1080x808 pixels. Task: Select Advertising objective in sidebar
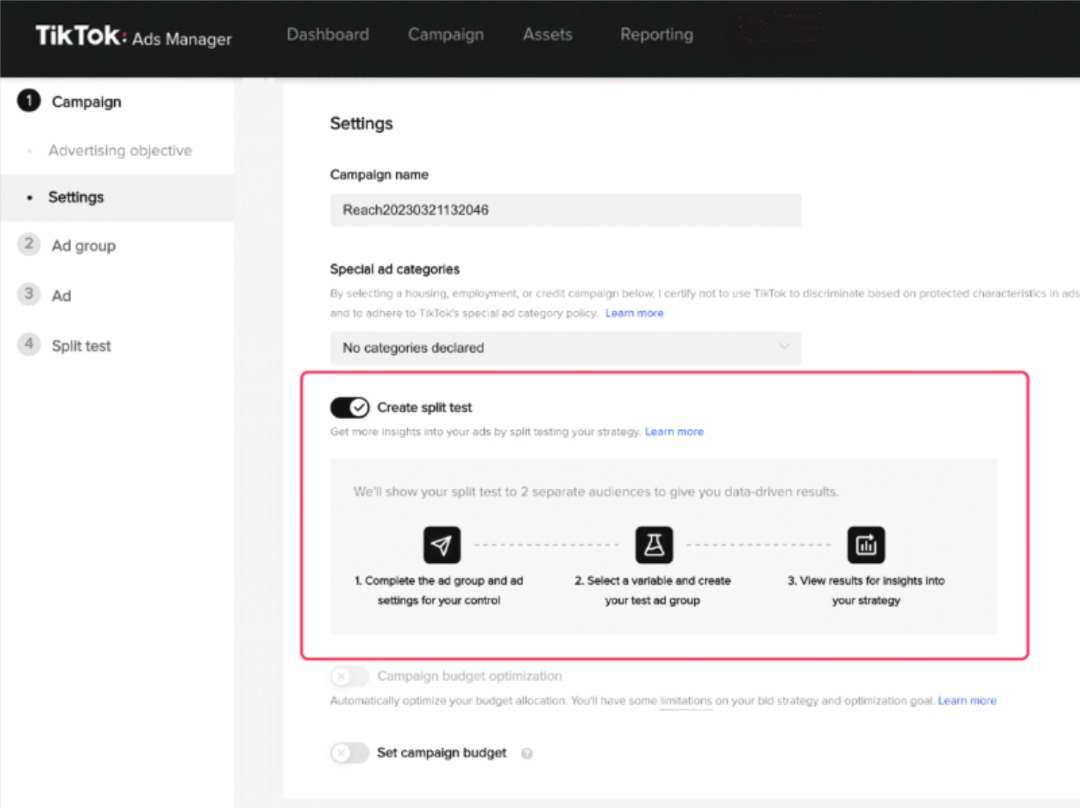coord(120,151)
